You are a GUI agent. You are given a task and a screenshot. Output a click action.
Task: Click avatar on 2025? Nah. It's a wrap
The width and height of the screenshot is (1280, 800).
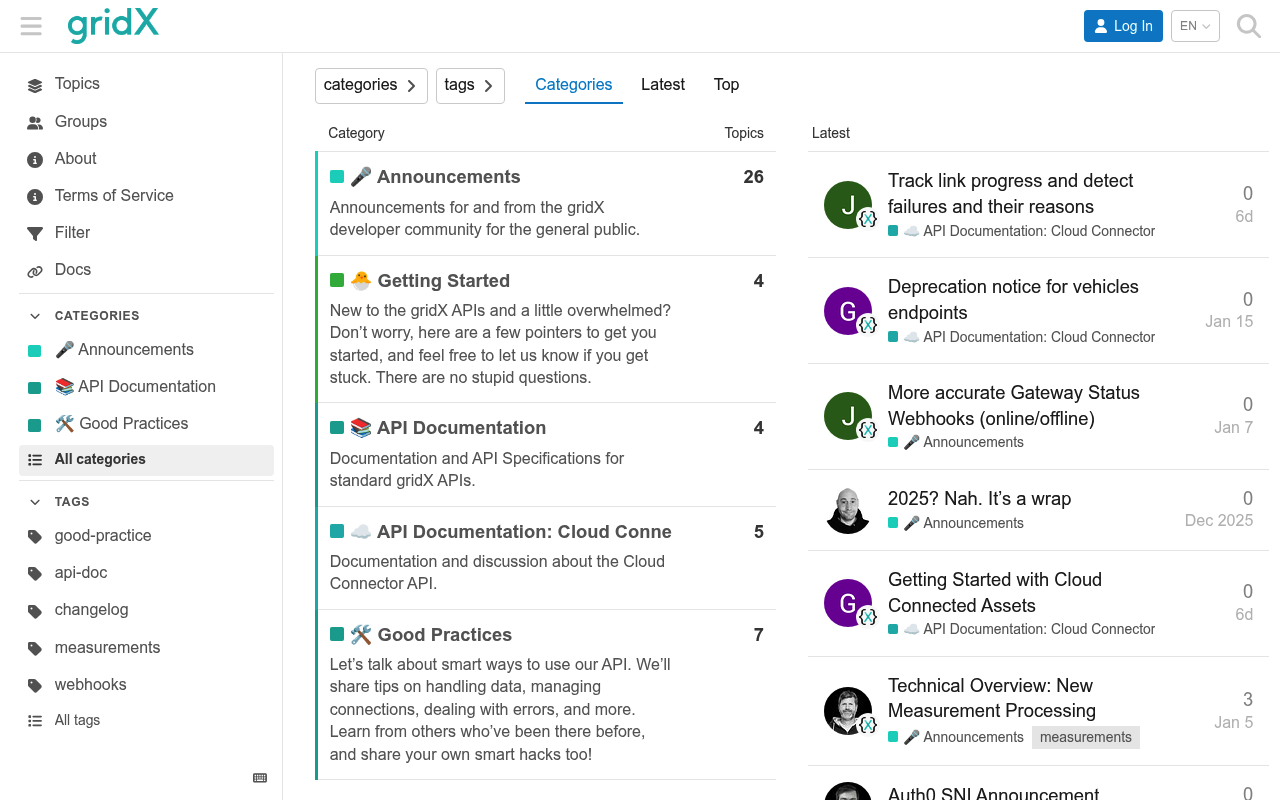pos(848,510)
